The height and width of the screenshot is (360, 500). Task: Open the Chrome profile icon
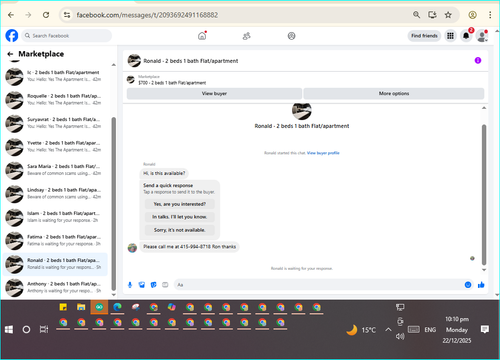pos(472,15)
